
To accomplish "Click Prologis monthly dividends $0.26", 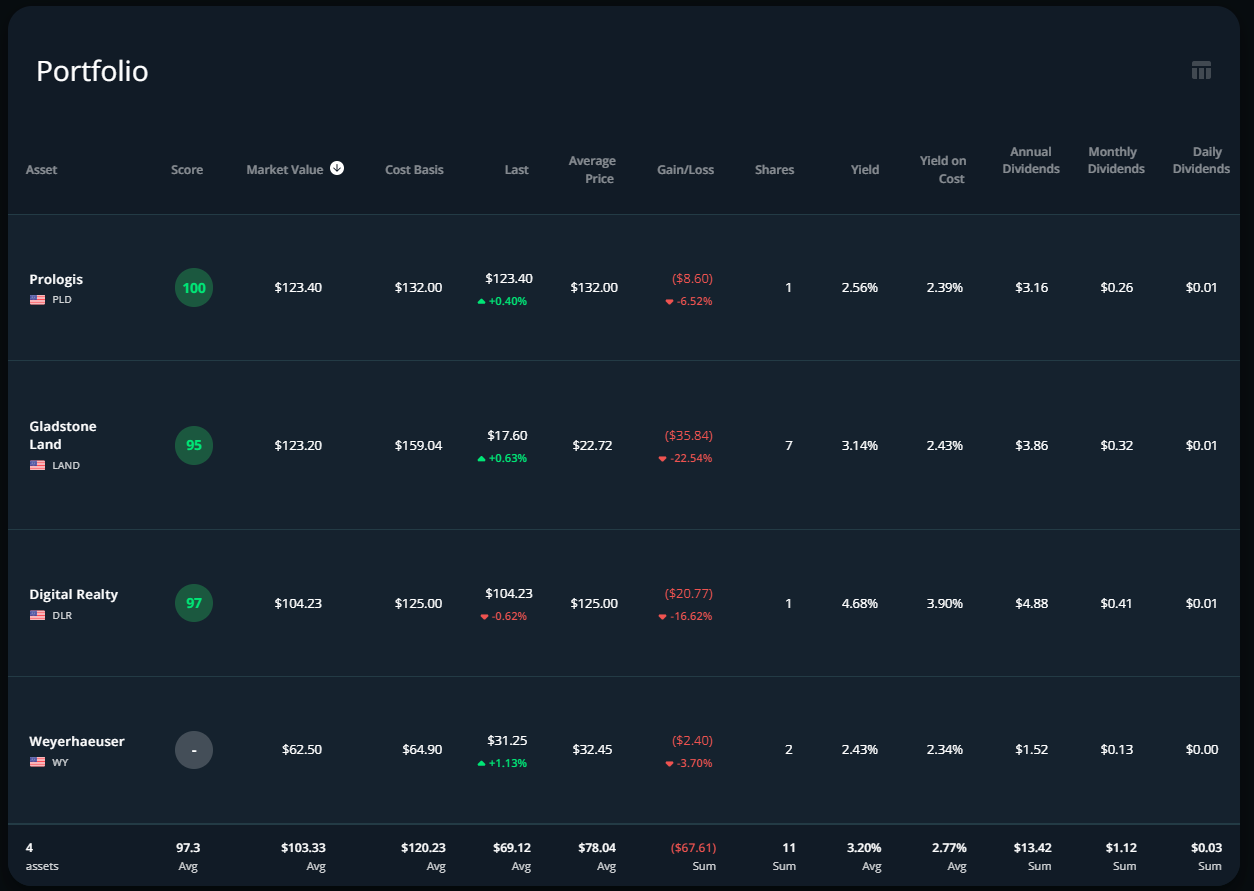I will point(1117,288).
